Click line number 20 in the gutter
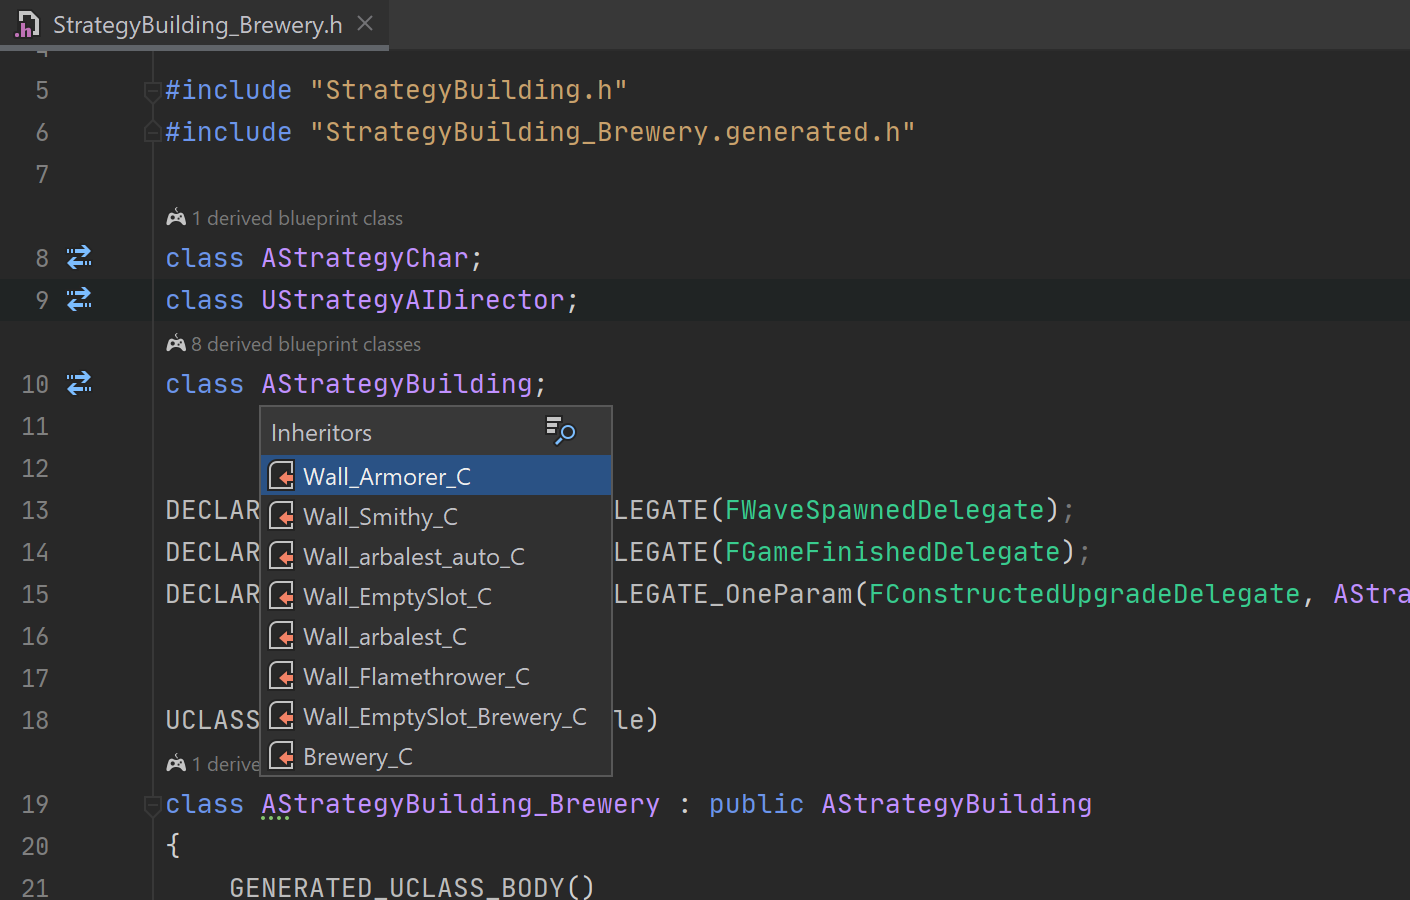This screenshot has width=1410, height=900. 35,846
